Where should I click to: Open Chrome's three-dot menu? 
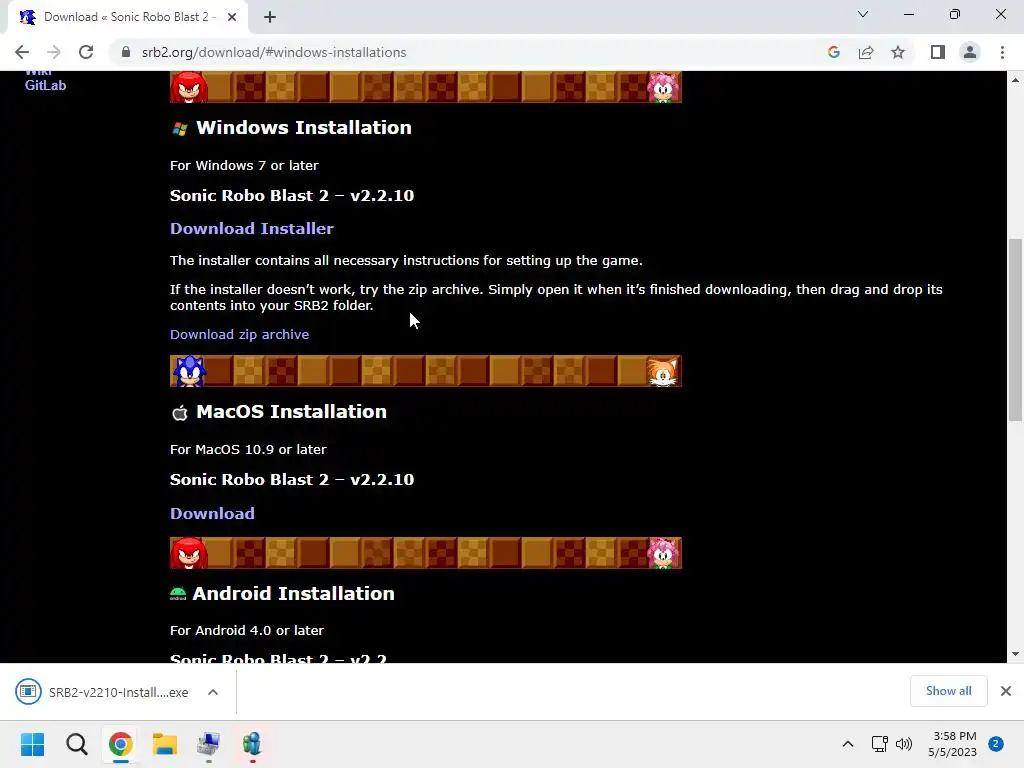(1002, 52)
